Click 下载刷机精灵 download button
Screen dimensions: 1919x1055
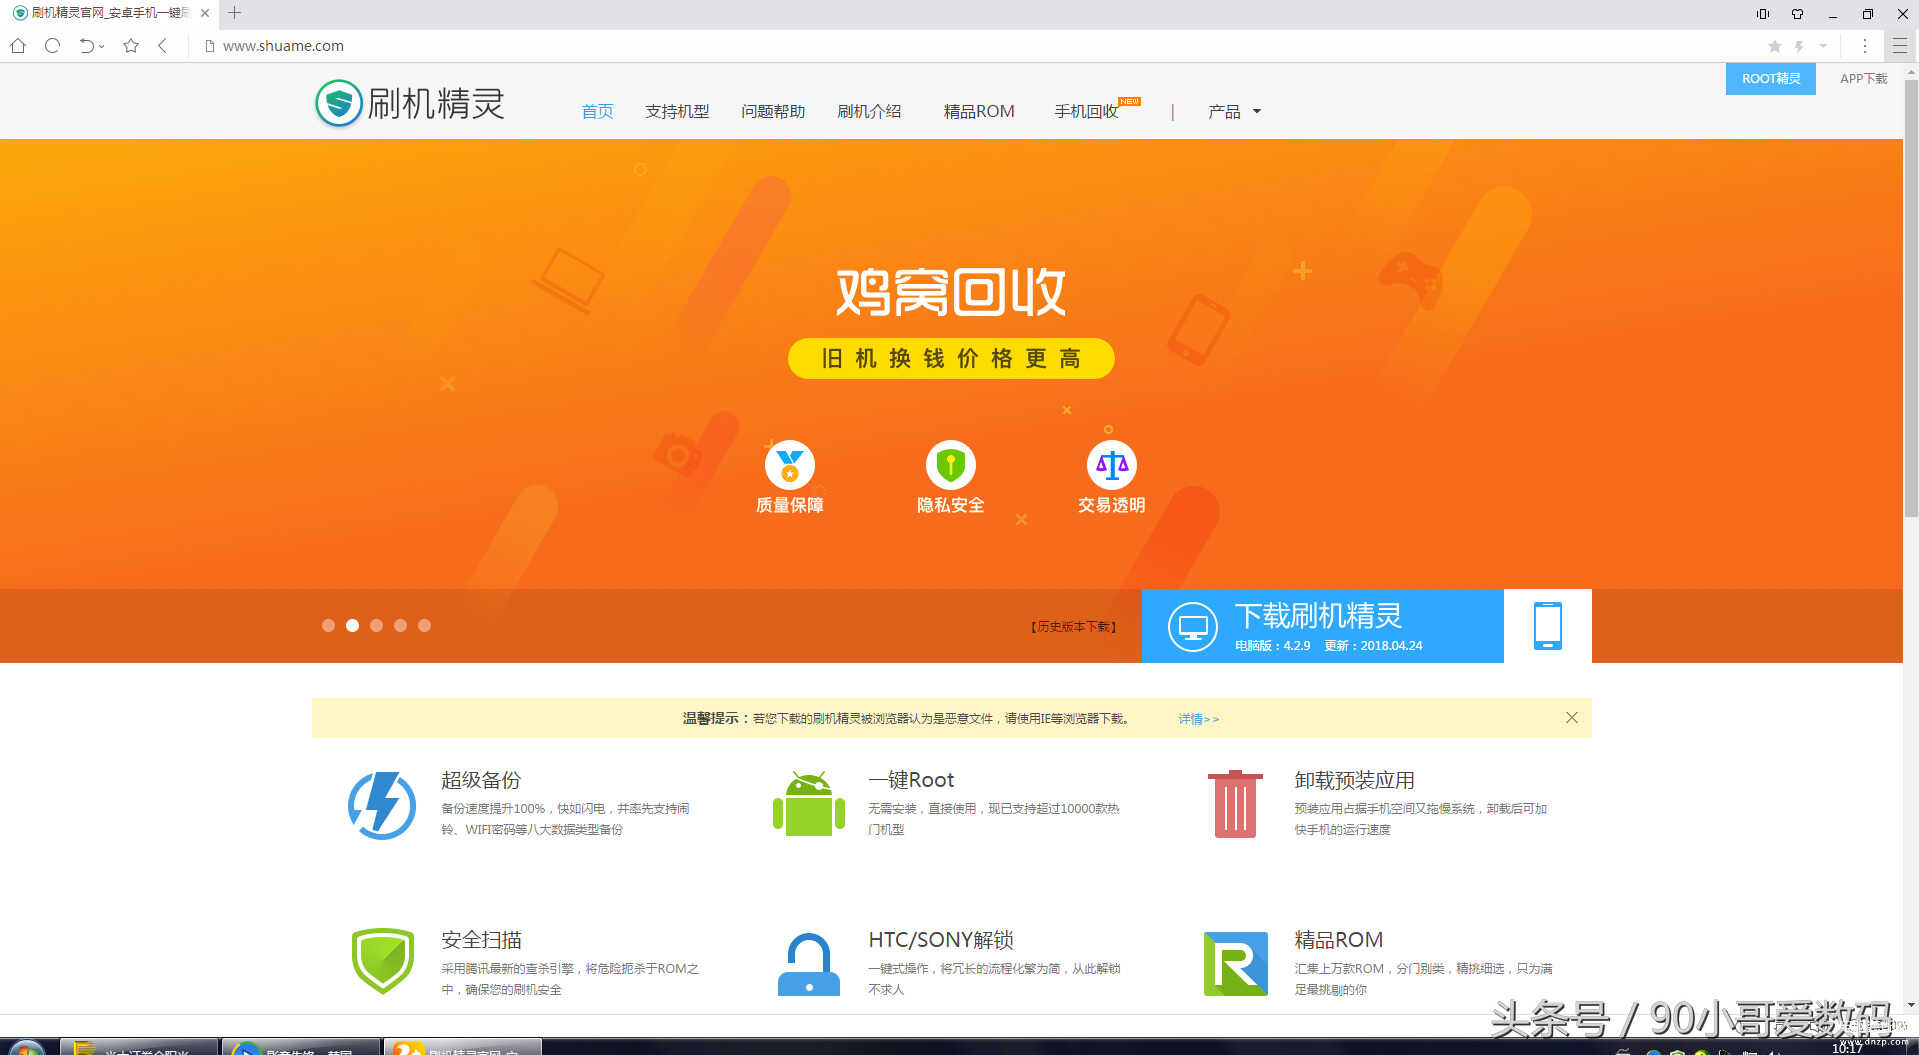pos(1323,626)
